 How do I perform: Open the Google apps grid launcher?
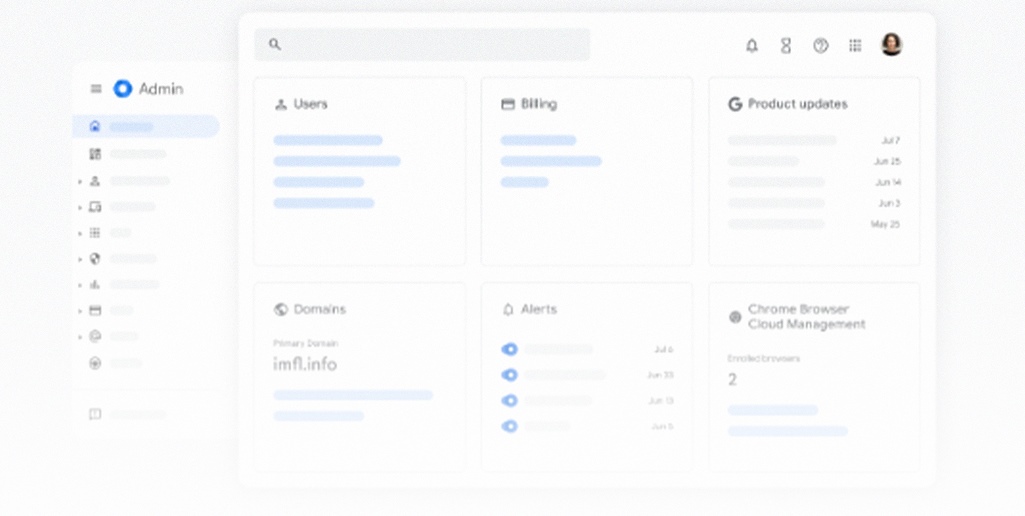tap(855, 45)
